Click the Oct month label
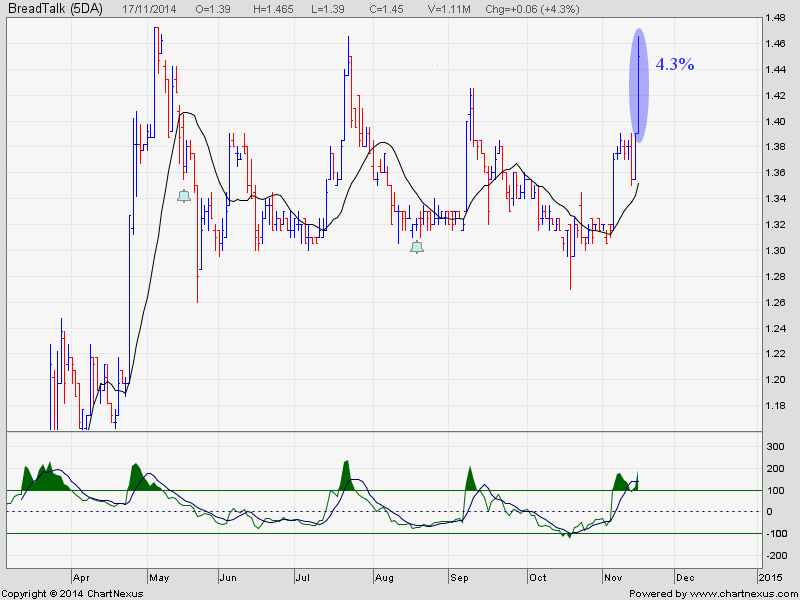Viewport: 800px width, 600px height. click(538, 578)
